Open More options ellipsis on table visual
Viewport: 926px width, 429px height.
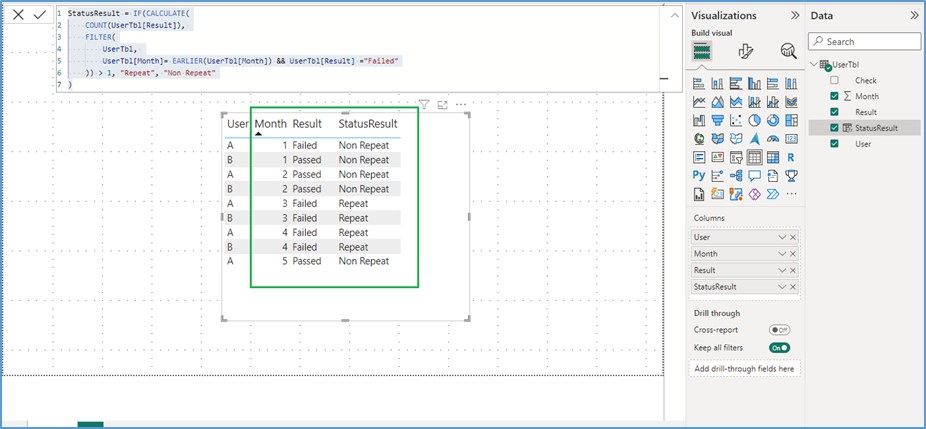[x=461, y=105]
